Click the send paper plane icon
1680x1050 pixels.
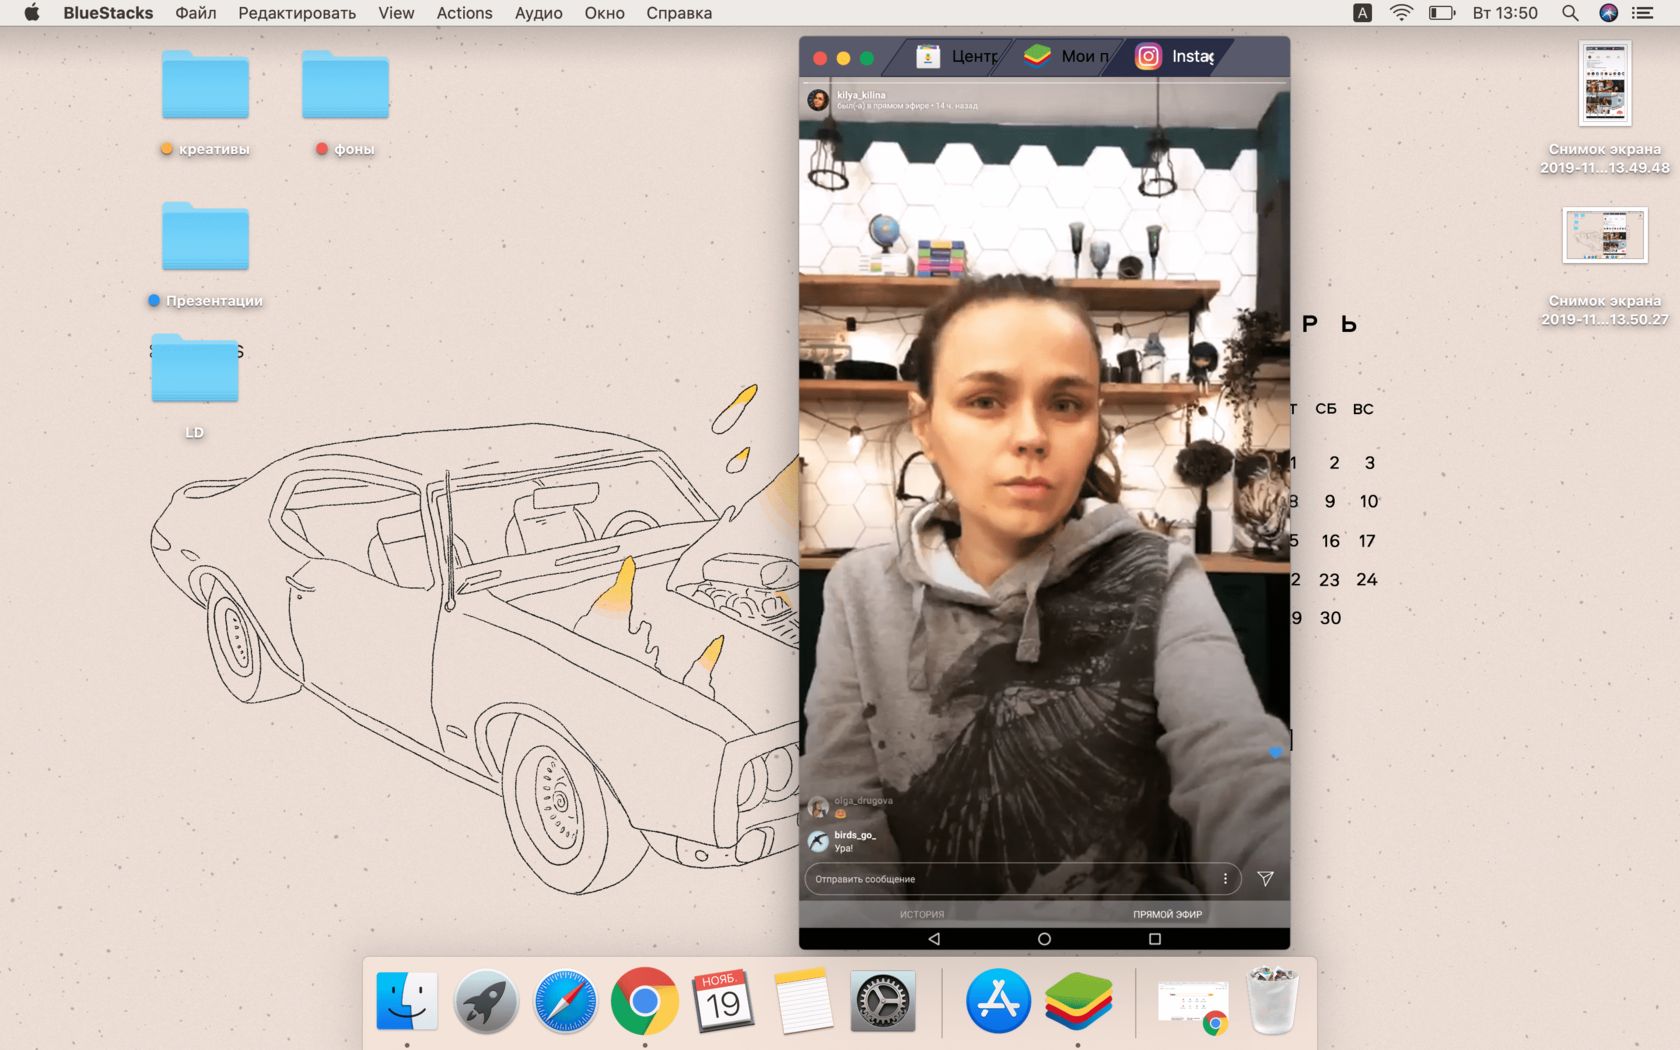click(x=1265, y=879)
